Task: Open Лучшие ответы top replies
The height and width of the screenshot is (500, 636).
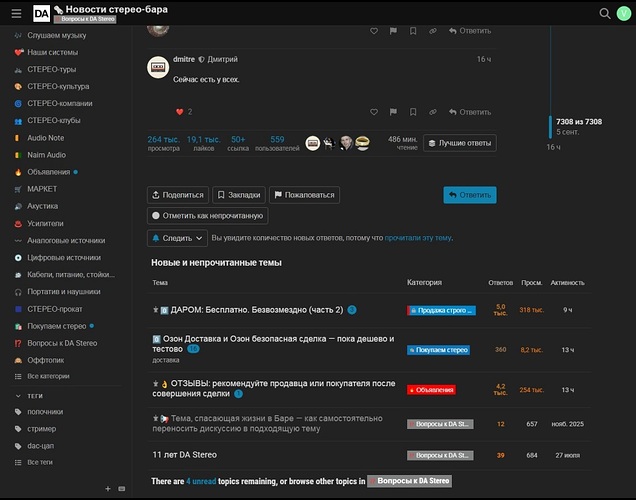Action: coord(460,143)
